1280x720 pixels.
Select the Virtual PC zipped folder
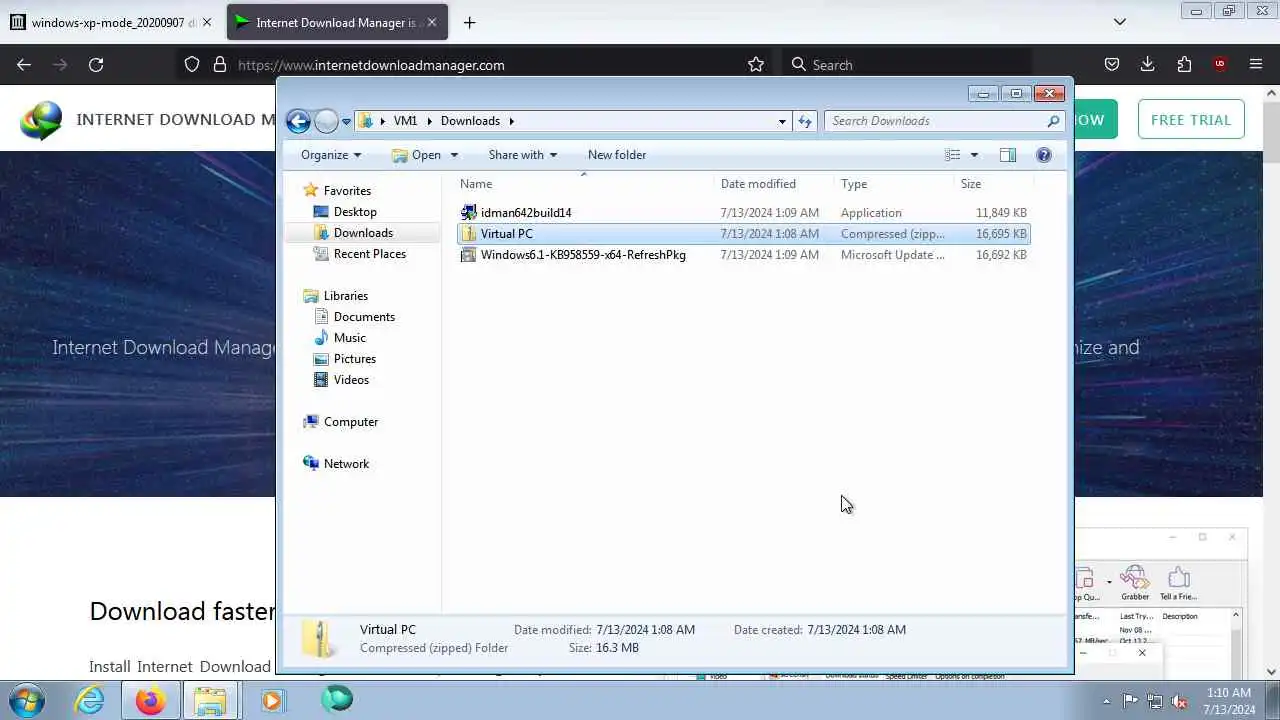[743, 234]
